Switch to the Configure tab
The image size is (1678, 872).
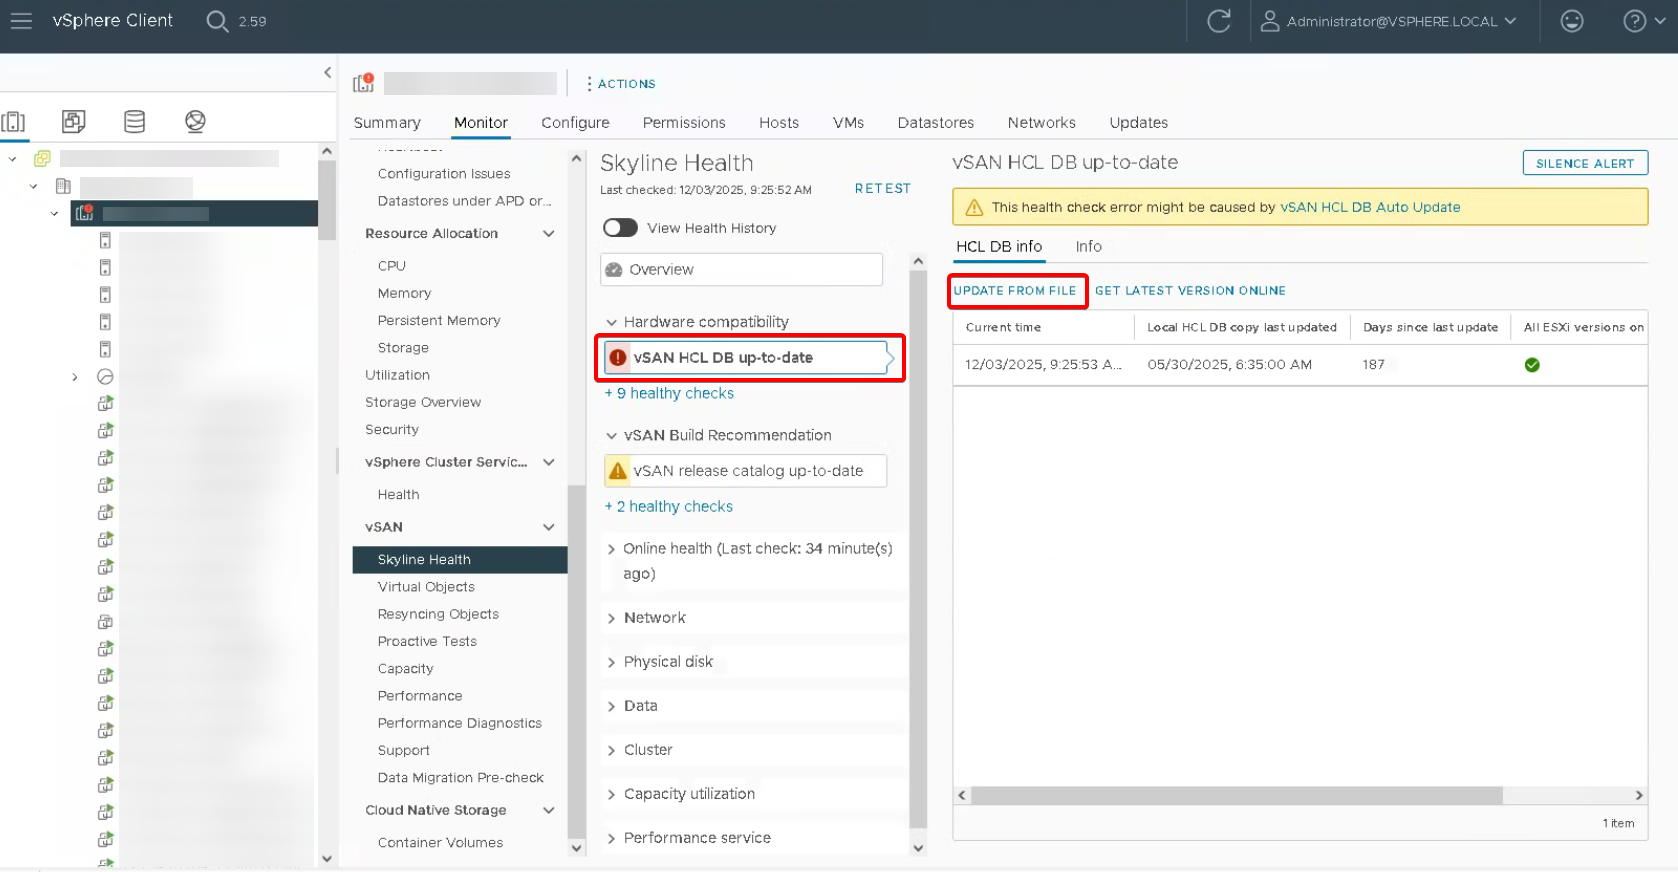(x=575, y=123)
